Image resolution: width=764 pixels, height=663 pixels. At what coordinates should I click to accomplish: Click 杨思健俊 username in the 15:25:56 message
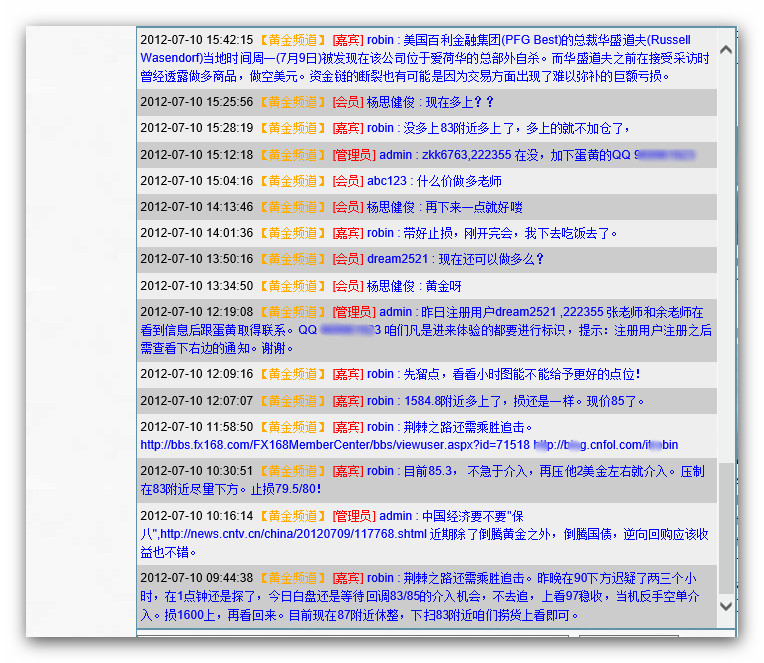tap(390, 102)
